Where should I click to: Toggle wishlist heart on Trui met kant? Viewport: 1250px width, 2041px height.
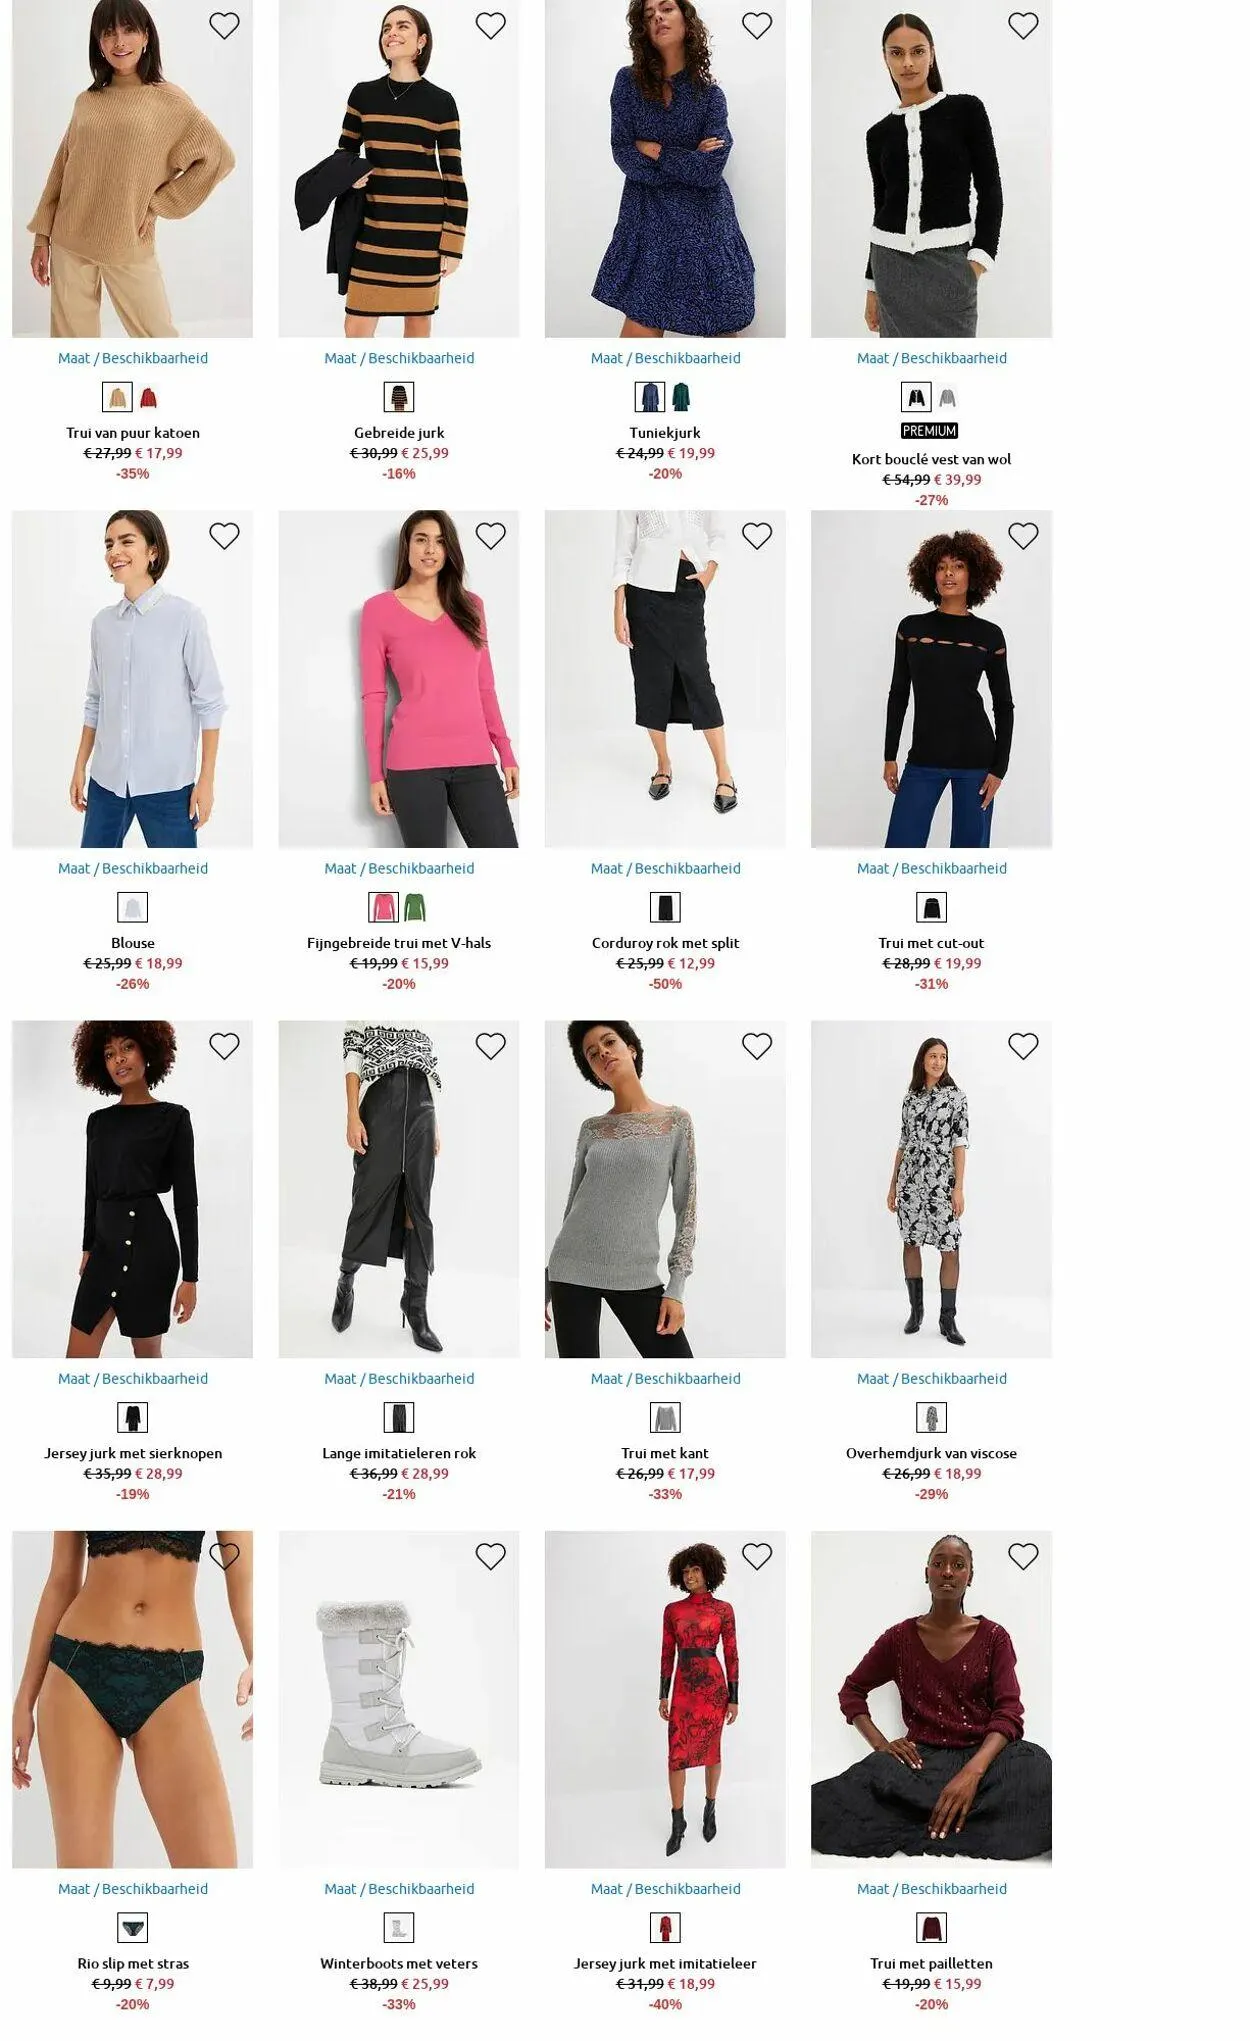757,1046
